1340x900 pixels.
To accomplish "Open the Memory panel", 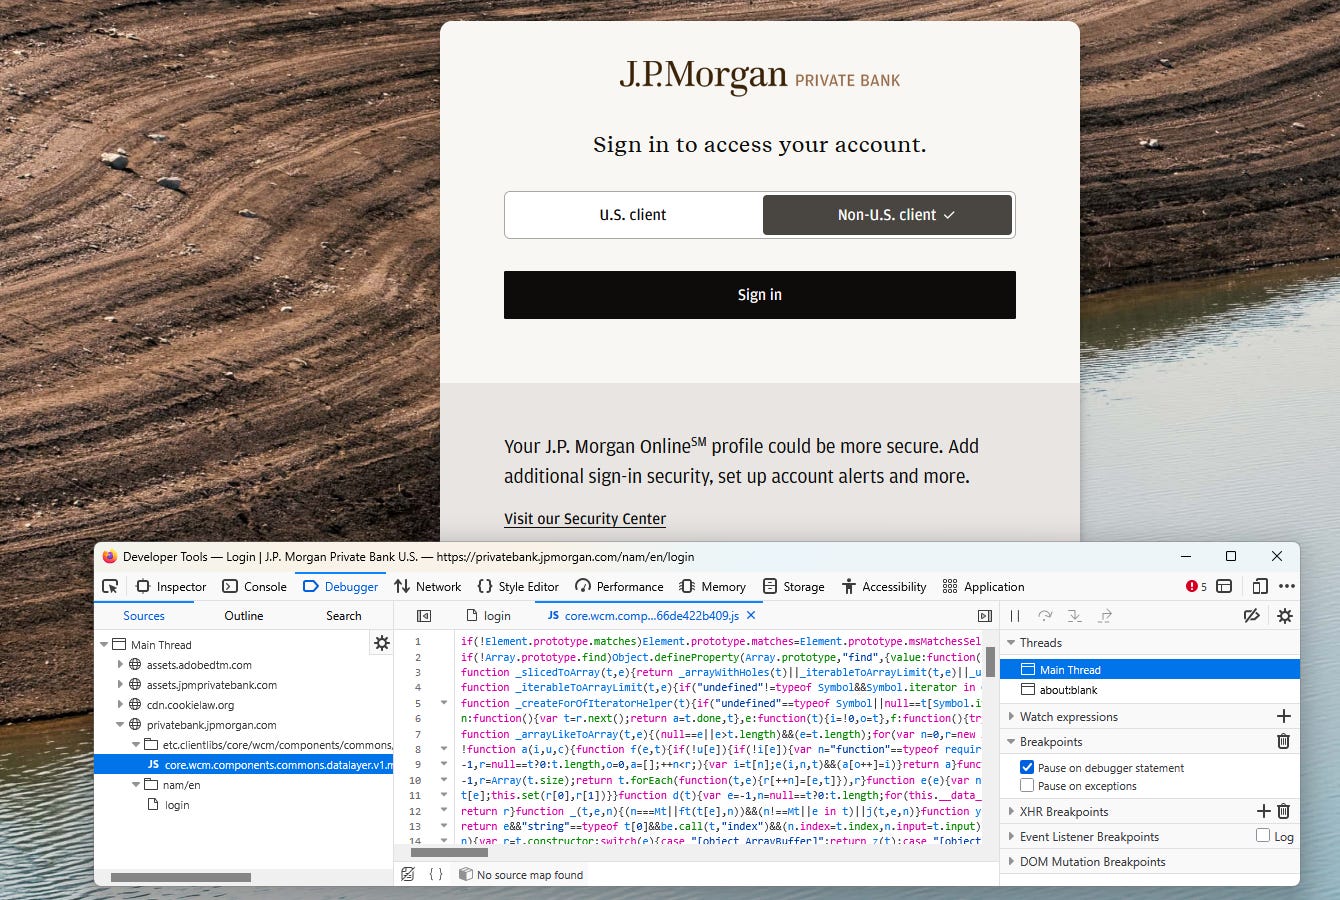I will pyautogui.click(x=712, y=586).
